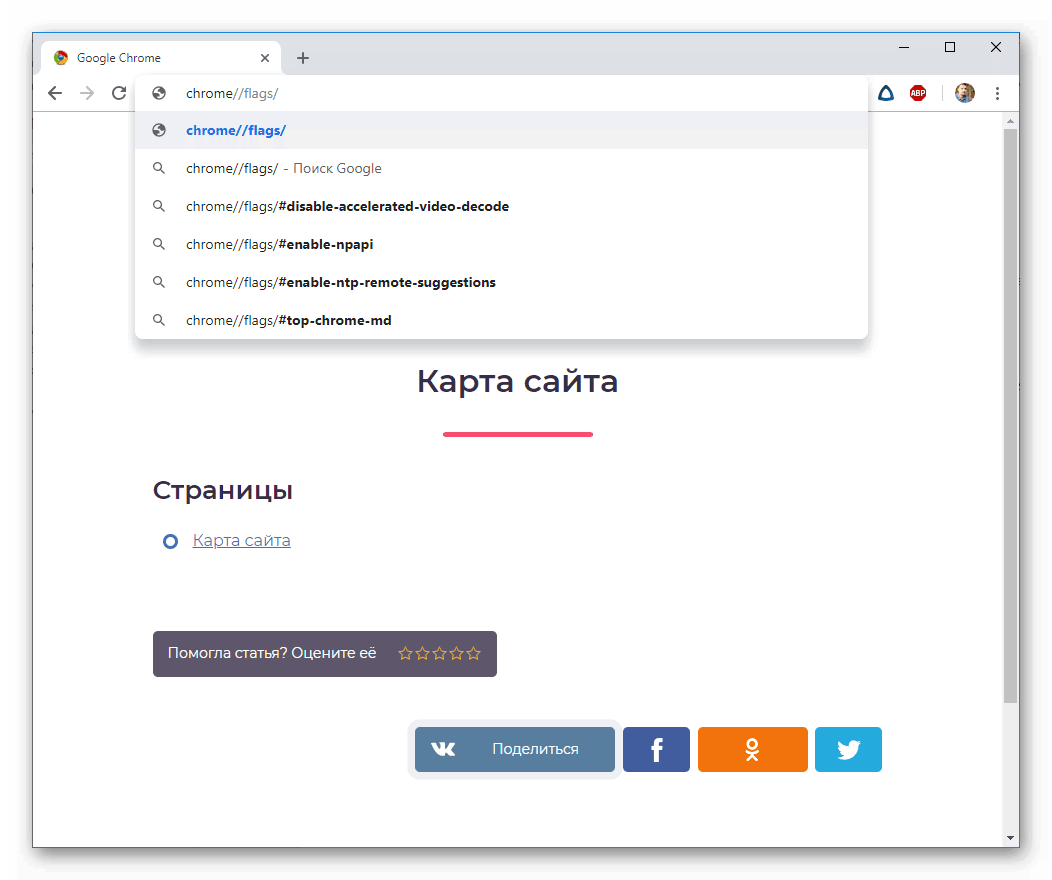Viewport: 1052px width, 880px height.
Task: Click the scrollbar up arrow
Action: coord(1010,121)
